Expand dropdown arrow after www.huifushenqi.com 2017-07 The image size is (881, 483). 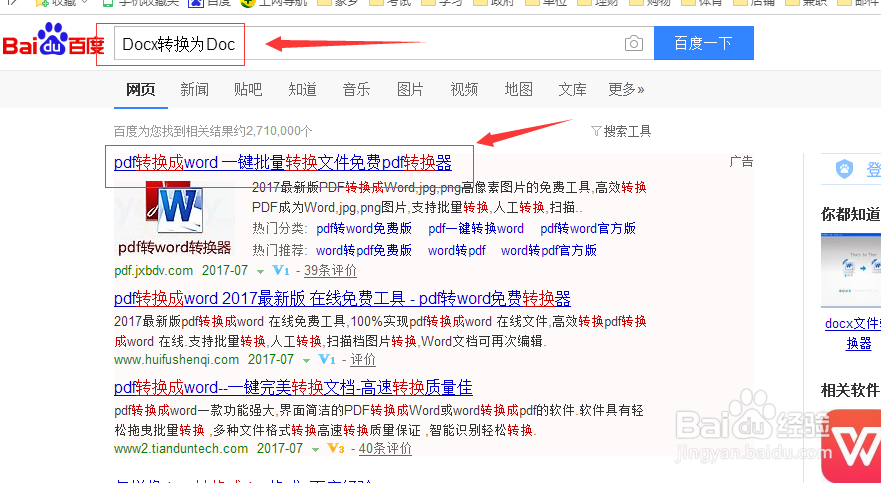(x=306, y=361)
